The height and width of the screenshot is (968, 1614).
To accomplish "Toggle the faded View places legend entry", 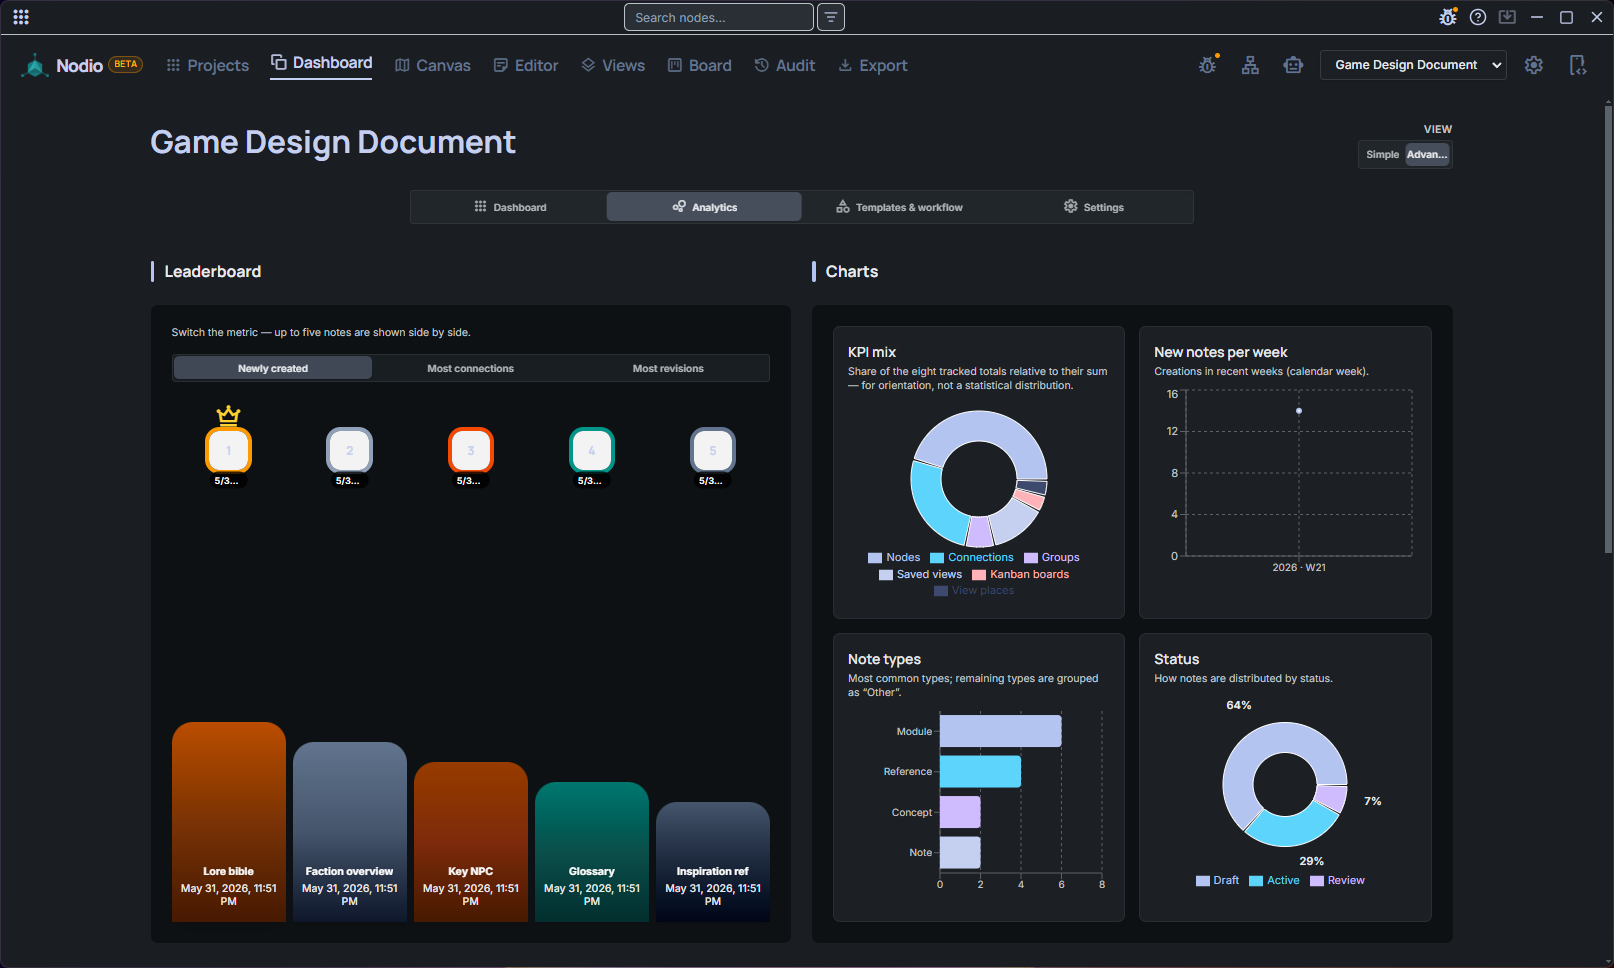I will tap(974, 591).
